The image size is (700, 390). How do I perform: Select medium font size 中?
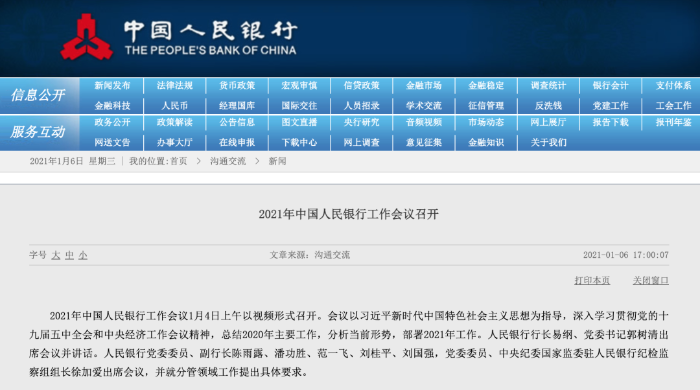[x=69, y=255]
